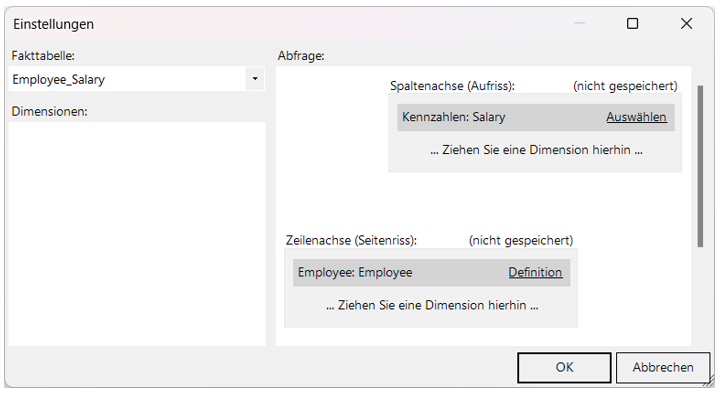
Task: Open the Fakttabelle dropdown arrow
Action: 255,79
